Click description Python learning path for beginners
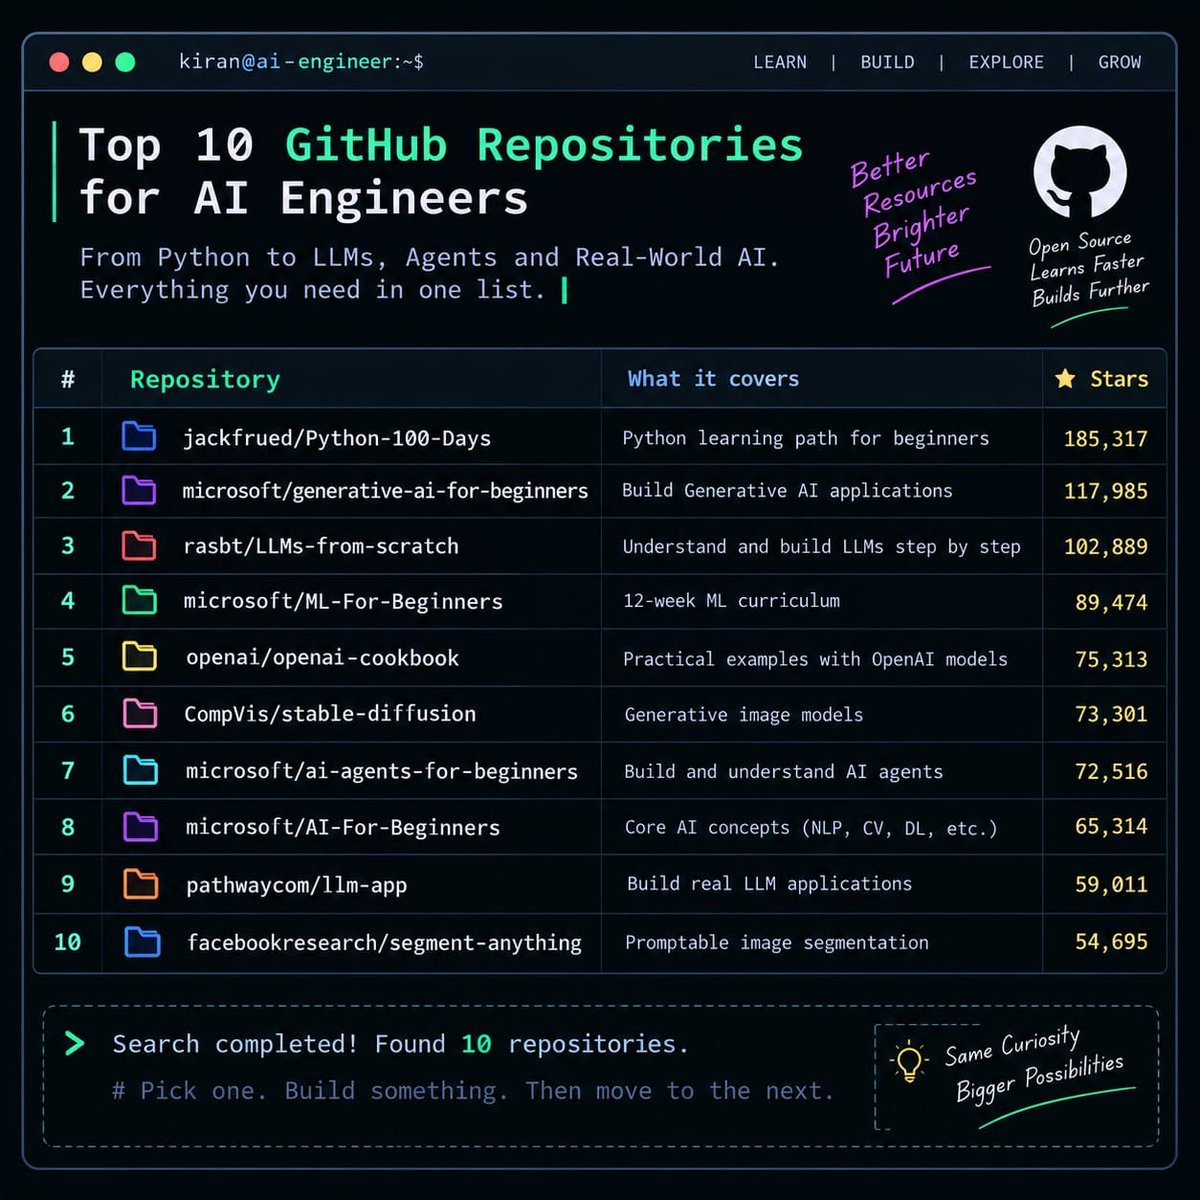The height and width of the screenshot is (1200, 1200). coord(805,438)
